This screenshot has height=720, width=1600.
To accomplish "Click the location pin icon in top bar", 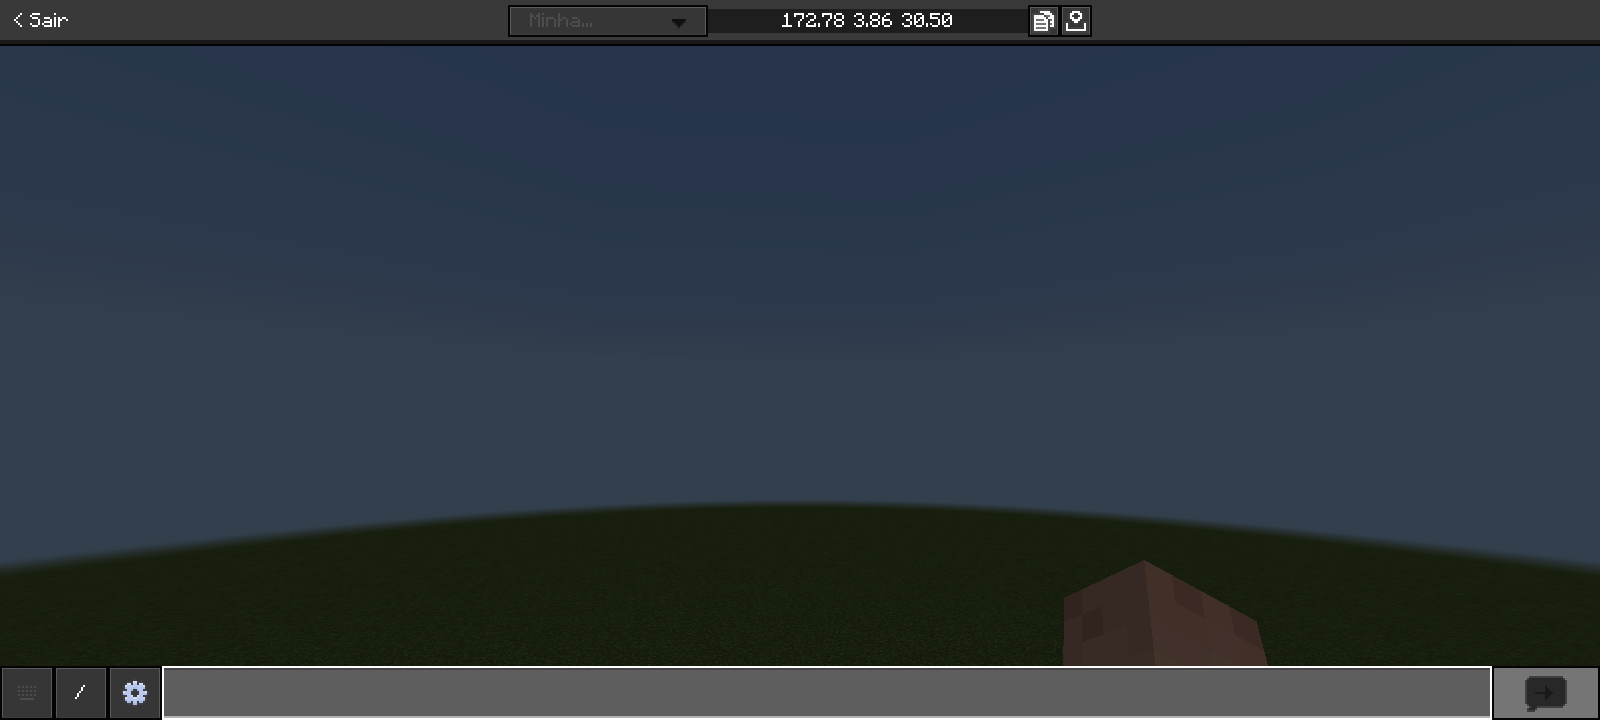I will 1076,21.
